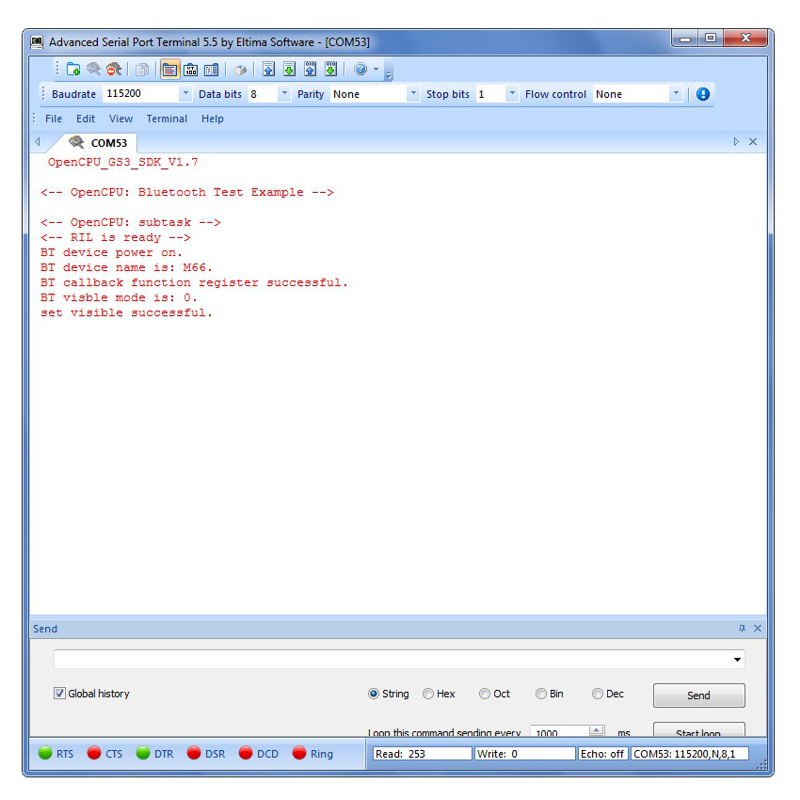Open the Parity dropdown
This screenshot has width=800, height=800.
coord(414,93)
